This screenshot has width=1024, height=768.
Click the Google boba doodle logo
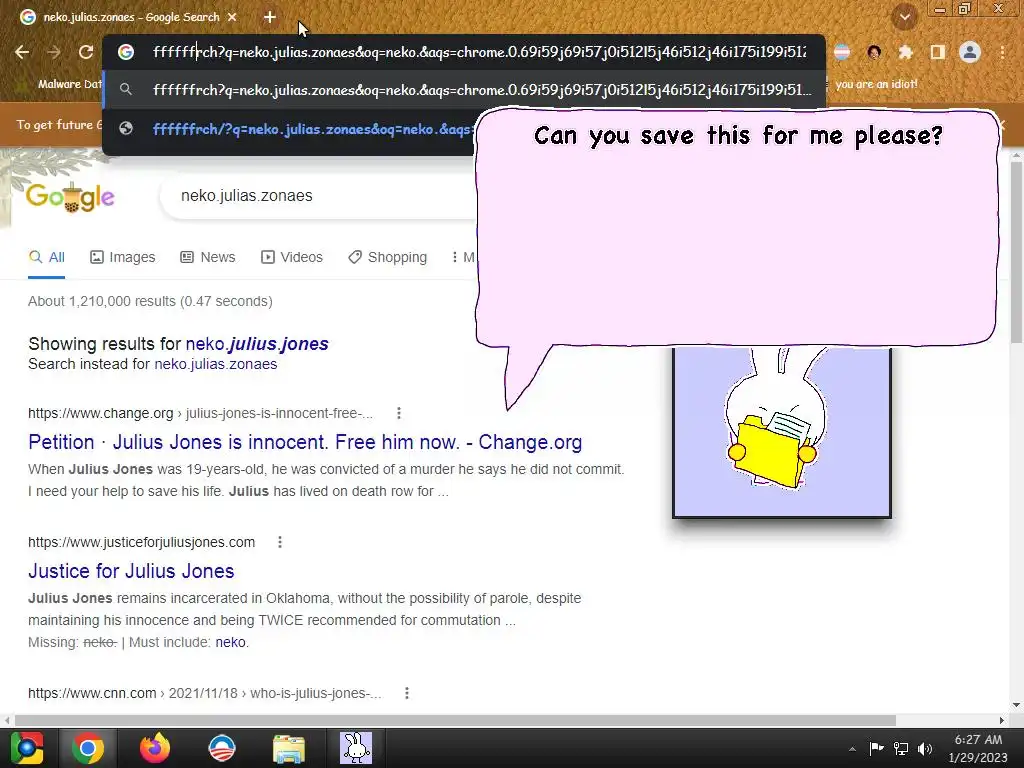pyautogui.click(x=70, y=197)
